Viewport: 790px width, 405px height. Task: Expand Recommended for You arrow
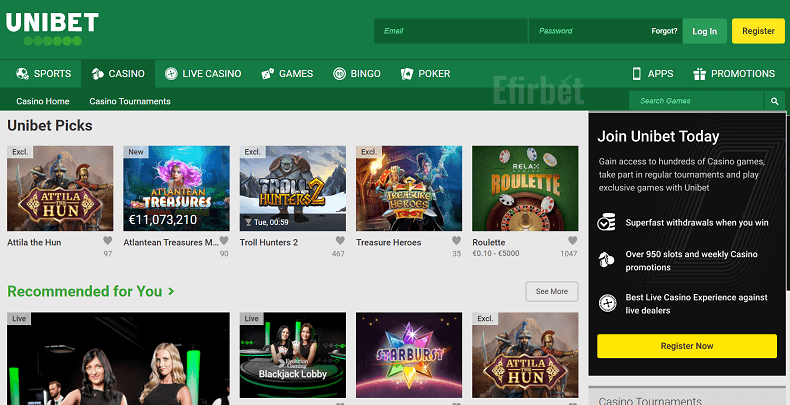click(x=172, y=292)
